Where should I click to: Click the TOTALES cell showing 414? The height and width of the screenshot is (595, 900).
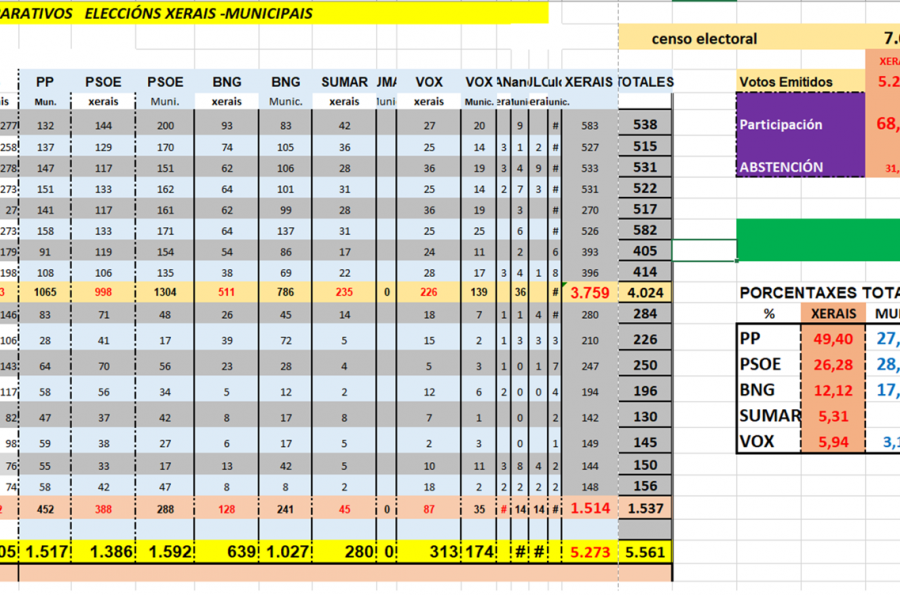[645, 272]
